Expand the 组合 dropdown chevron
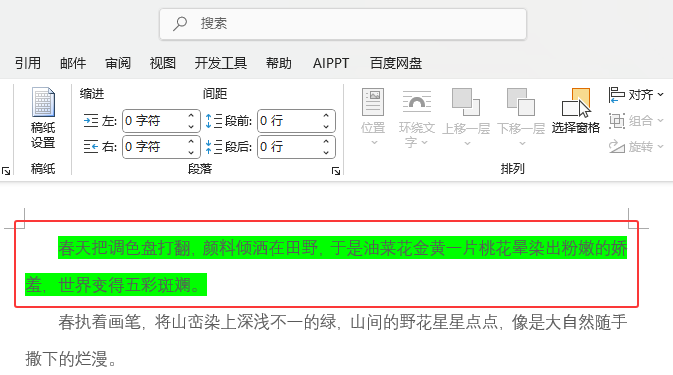Viewport: 673px width, 375px height. [x=661, y=121]
